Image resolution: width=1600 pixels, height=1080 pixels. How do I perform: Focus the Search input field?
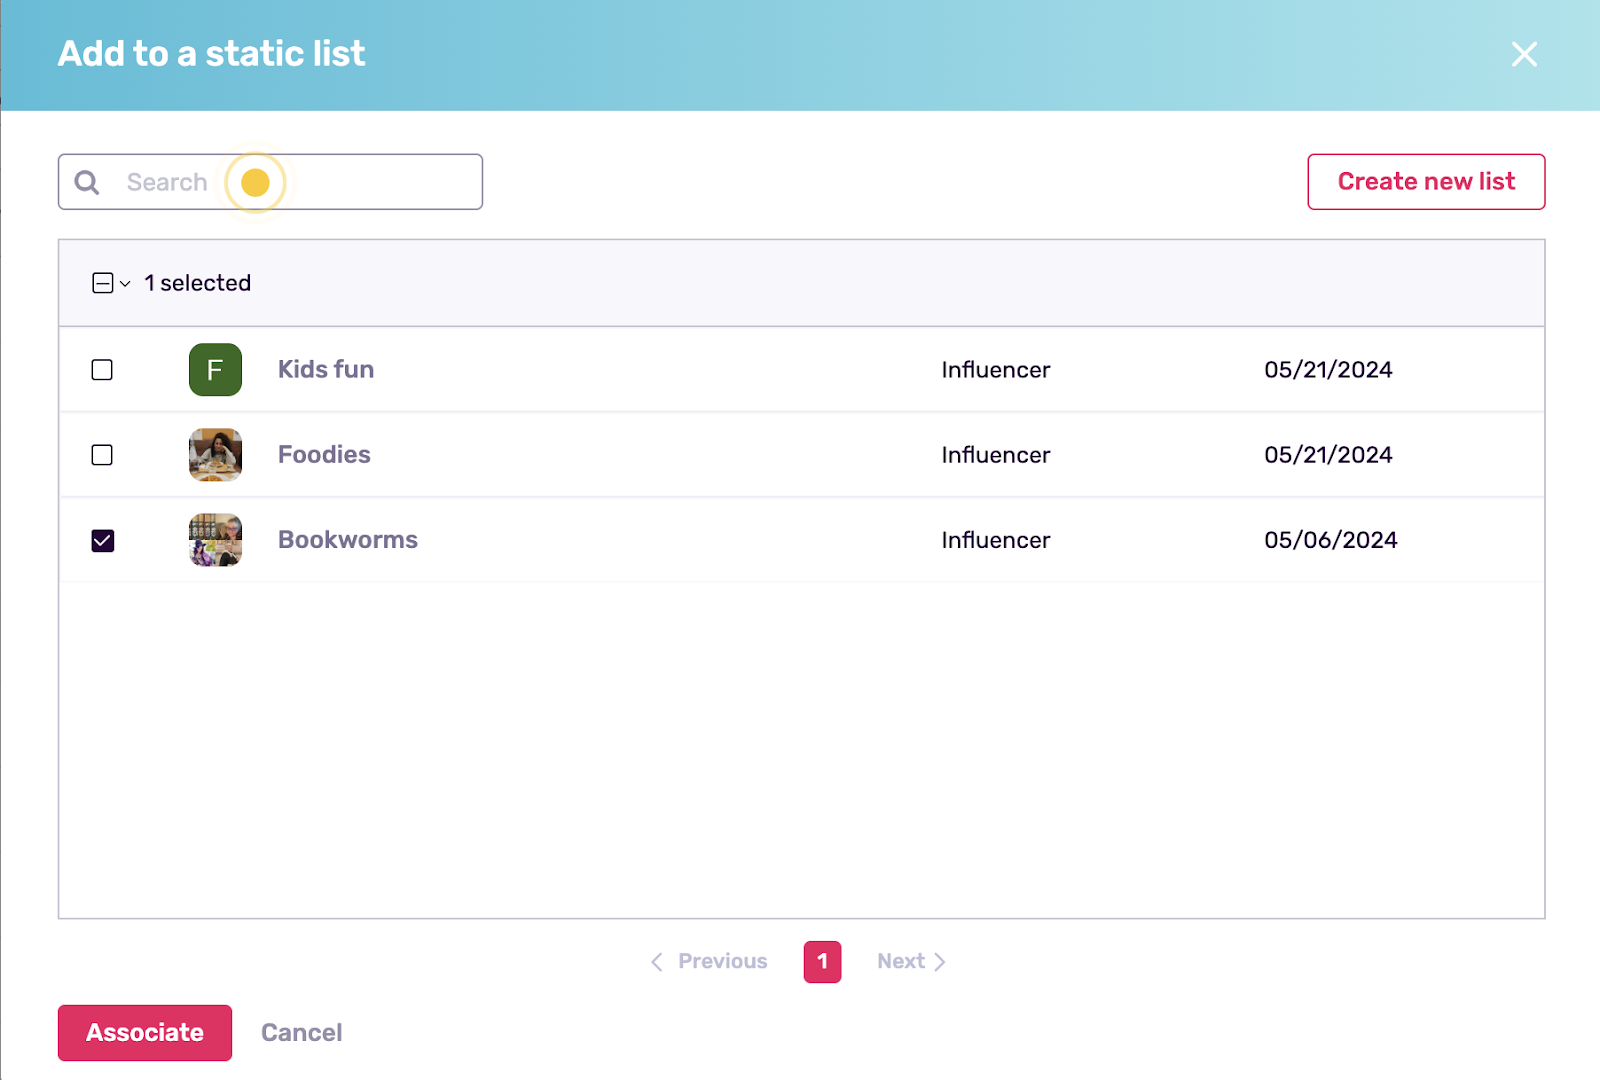[x=270, y=182]
